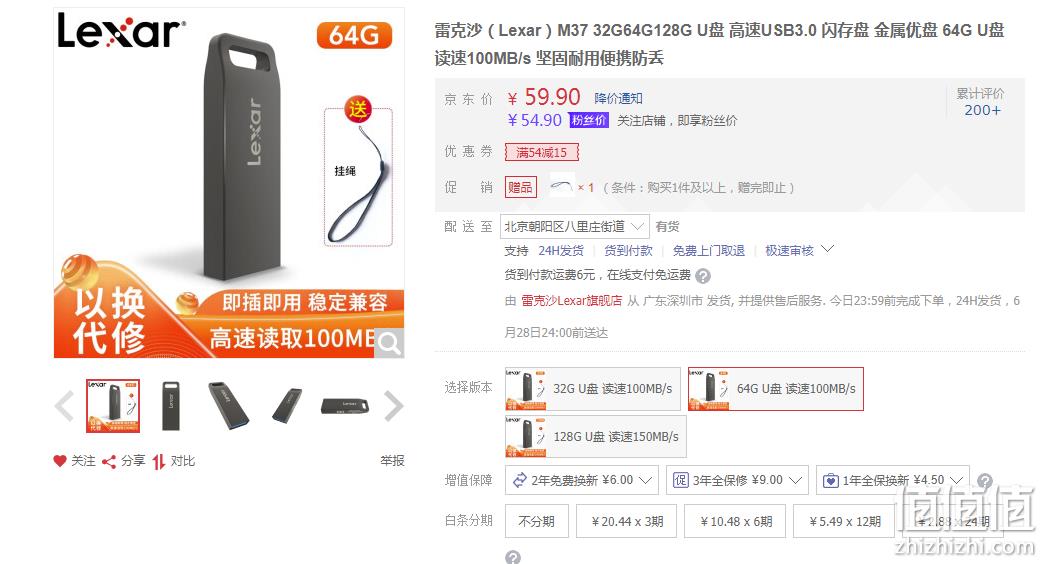Claim the 满54减15 coupon
Viewport: 1044px width, 564px height.
tap(541, 152)
